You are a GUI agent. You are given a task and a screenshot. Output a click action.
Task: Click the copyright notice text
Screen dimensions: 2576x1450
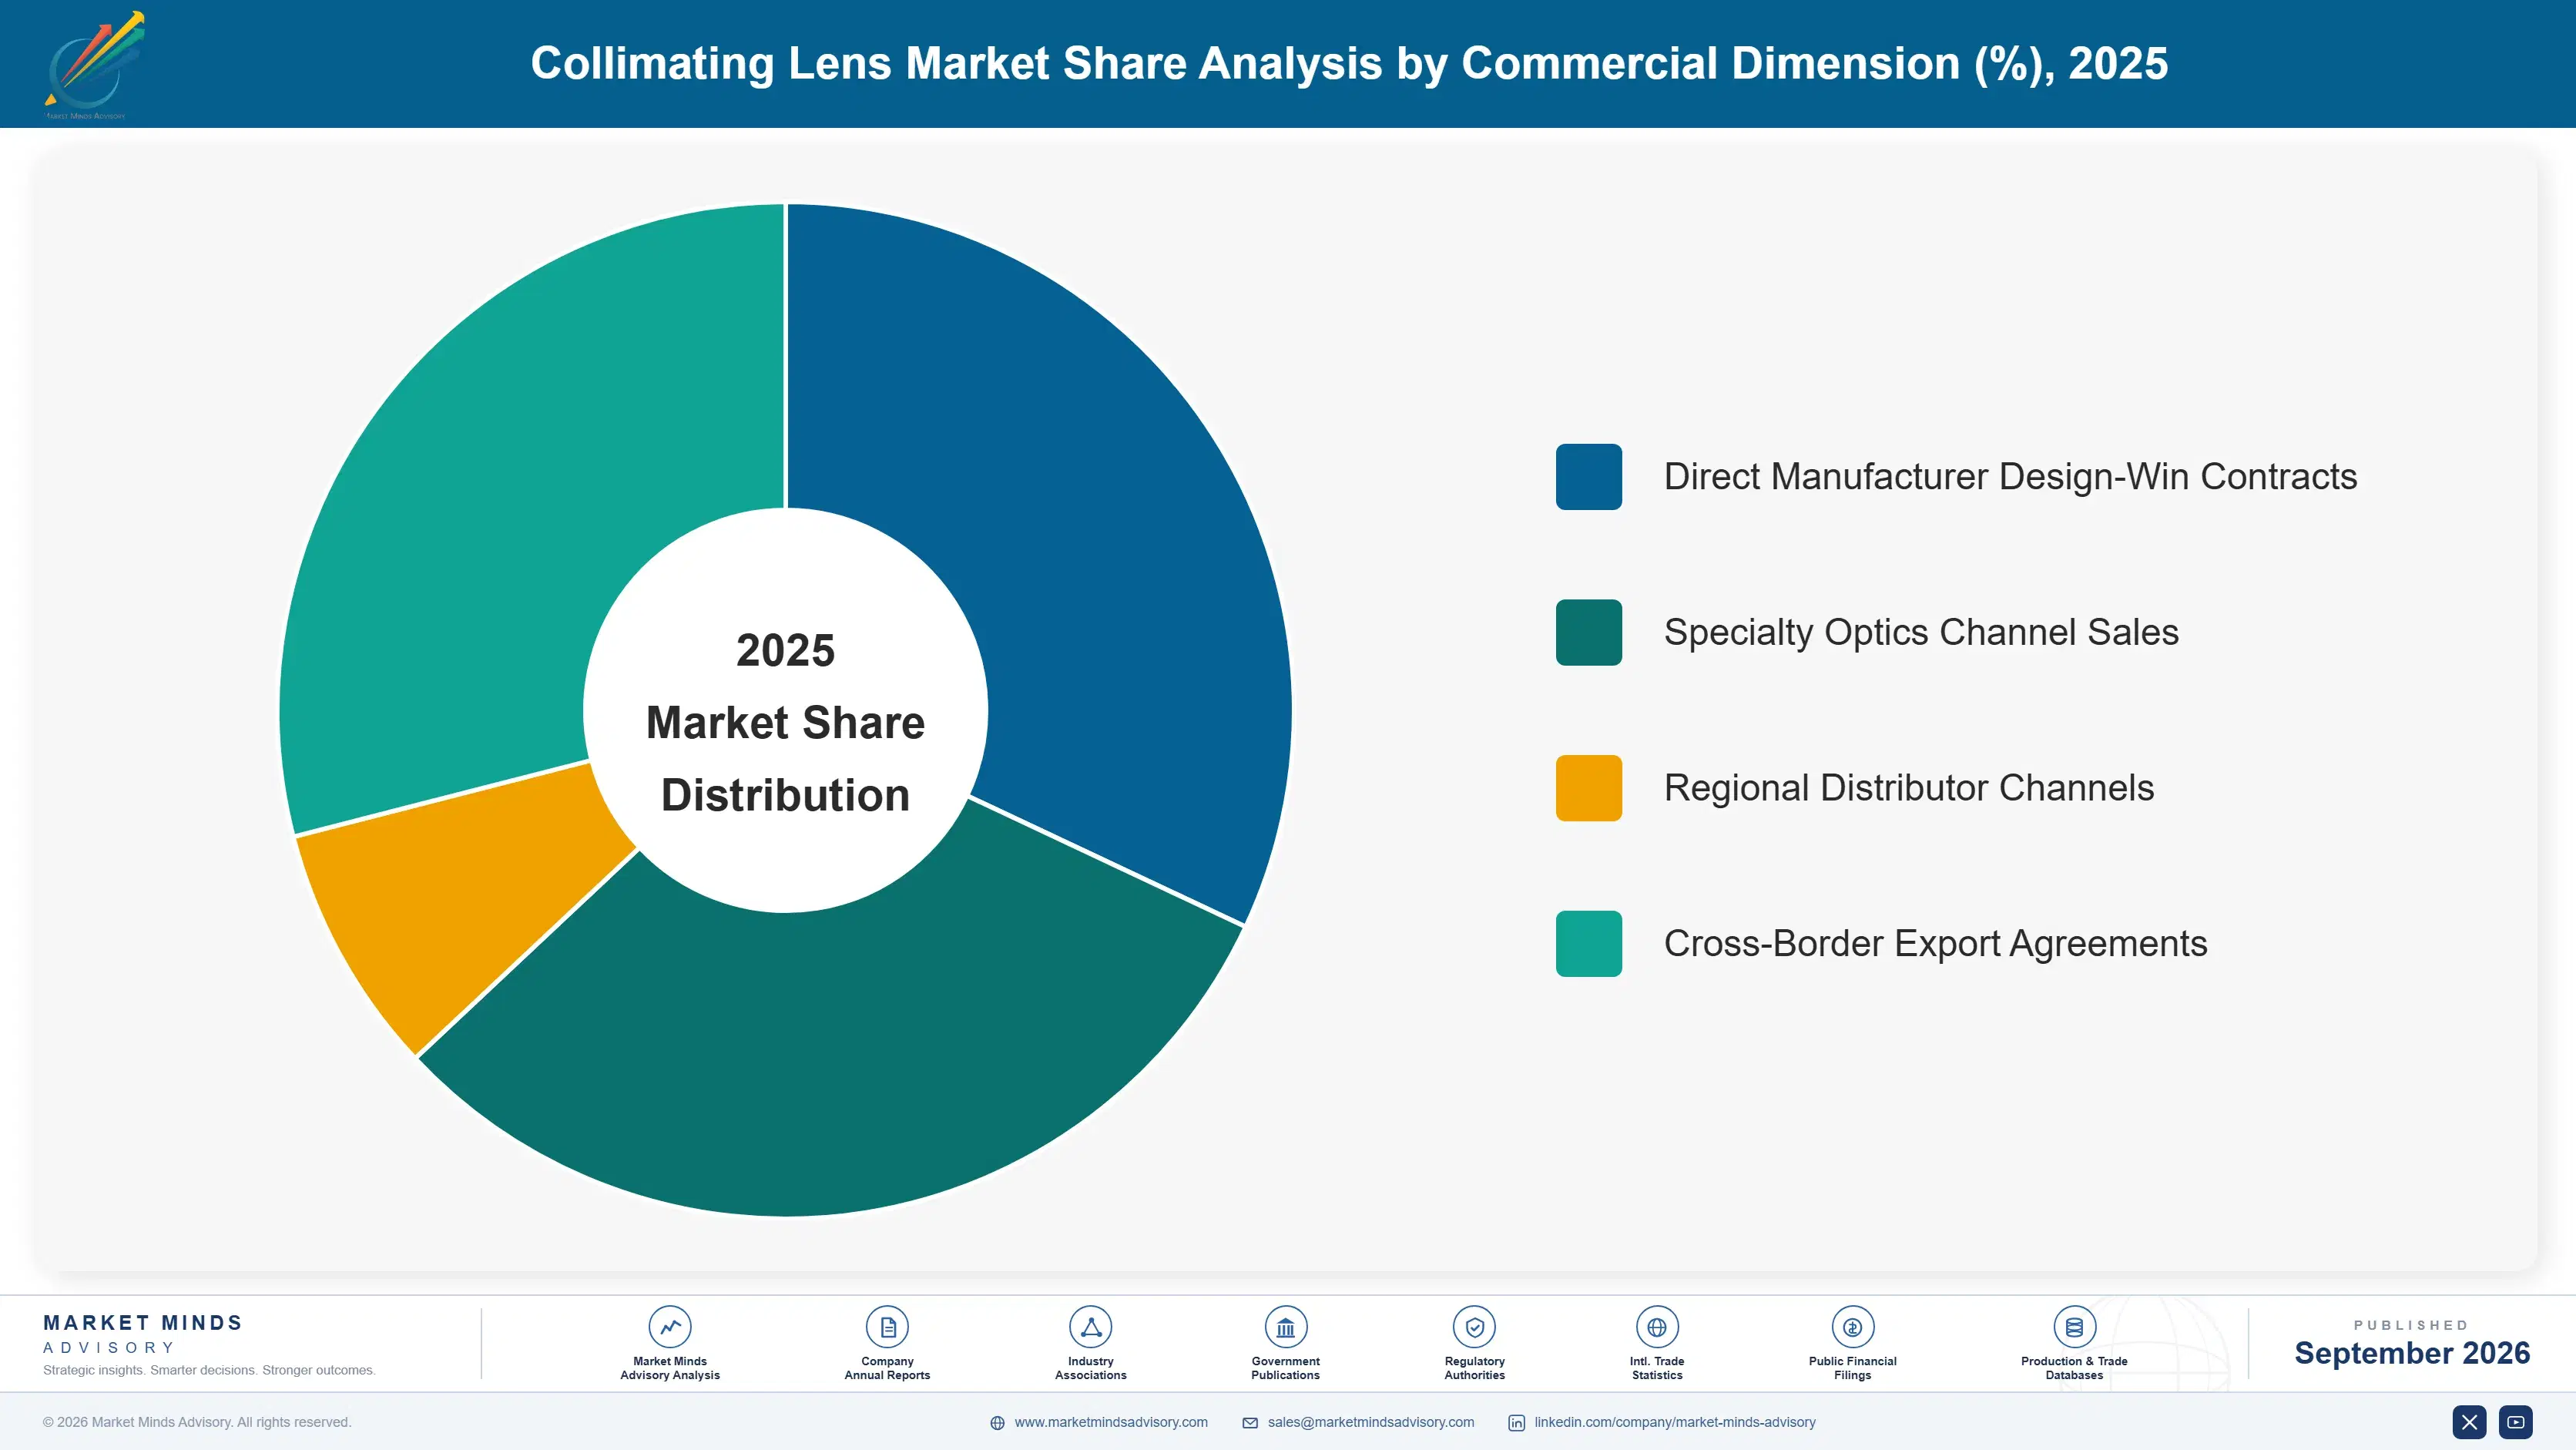[197, 1422]
